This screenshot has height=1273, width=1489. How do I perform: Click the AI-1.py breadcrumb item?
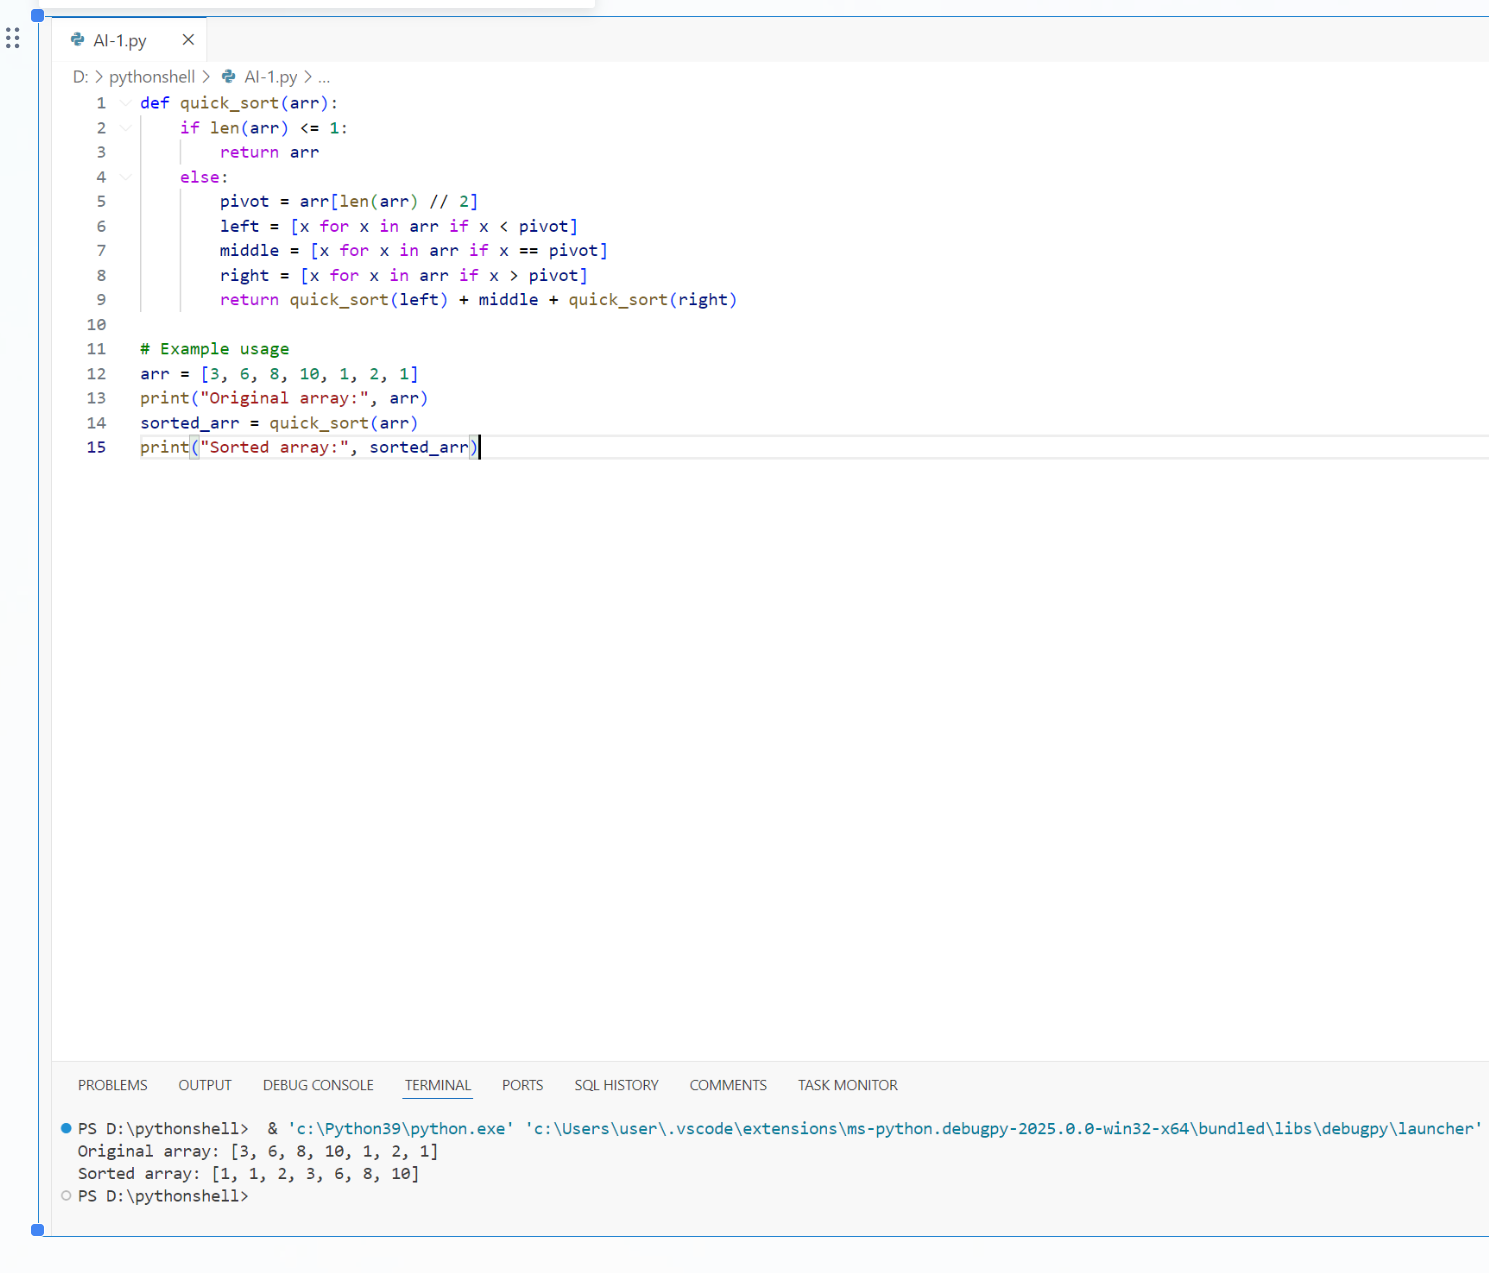[x=271, y=77]
